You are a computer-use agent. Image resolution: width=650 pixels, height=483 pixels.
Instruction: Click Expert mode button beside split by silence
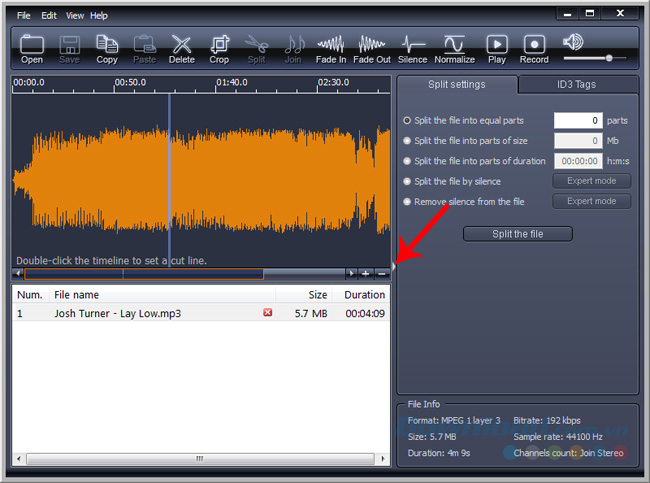tap(591, 181)
